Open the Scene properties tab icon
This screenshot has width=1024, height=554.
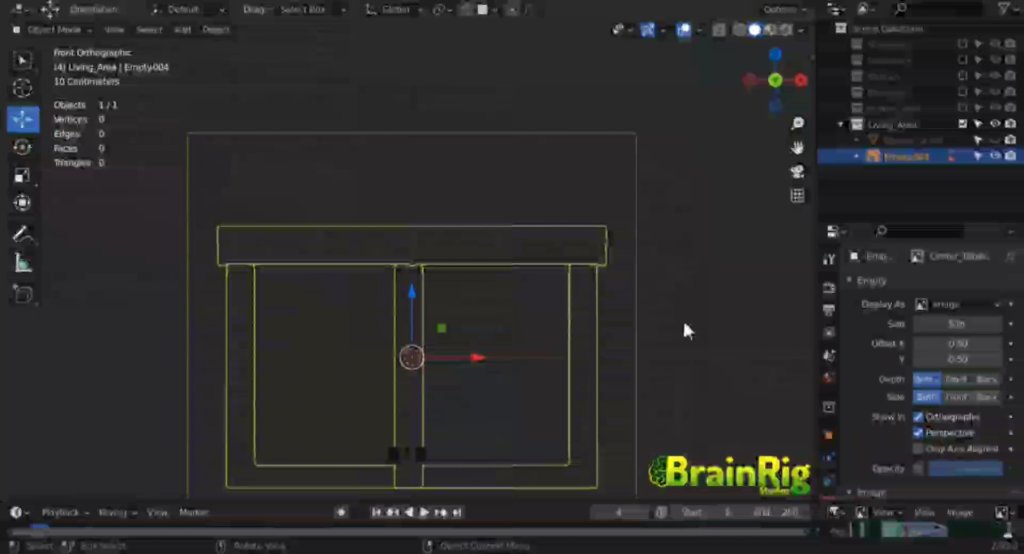[x=829, y=355]
